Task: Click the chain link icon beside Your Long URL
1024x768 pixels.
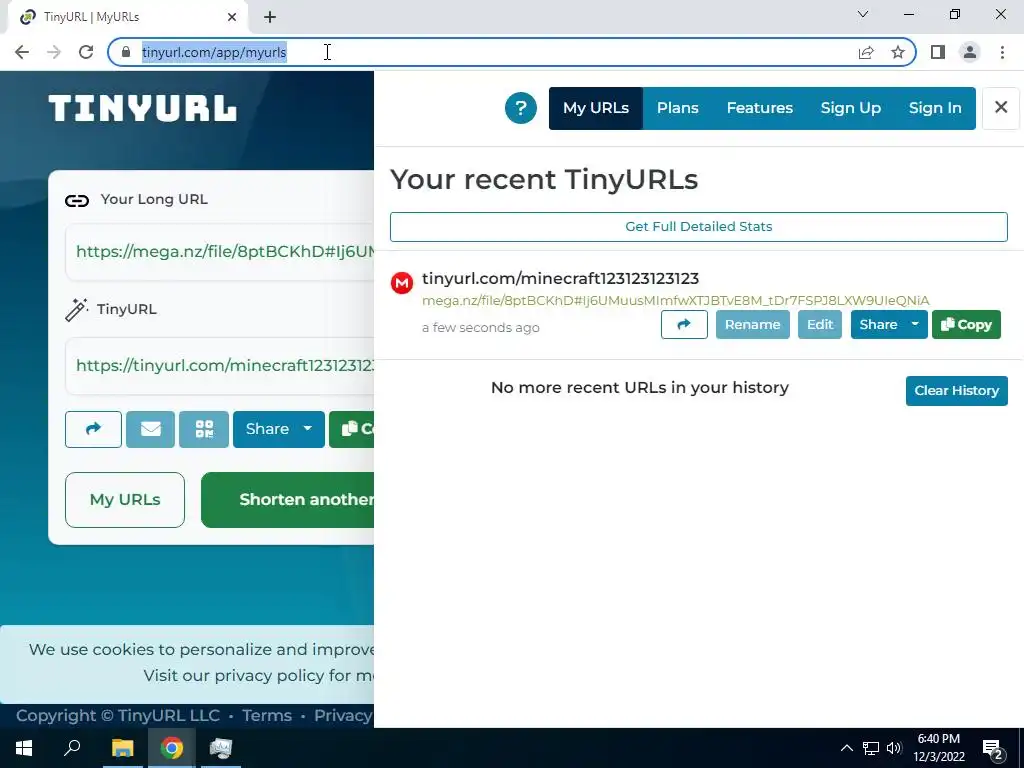Action: [x=77, y=200]
